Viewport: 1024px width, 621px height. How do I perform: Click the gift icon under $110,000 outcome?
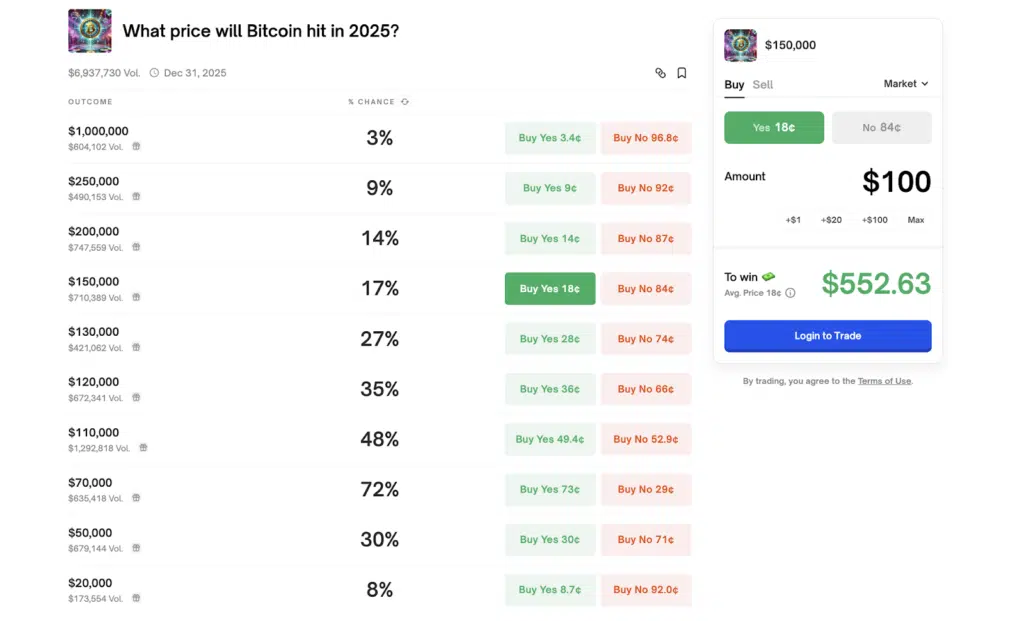pyautogui.click(x=143, y=448)
